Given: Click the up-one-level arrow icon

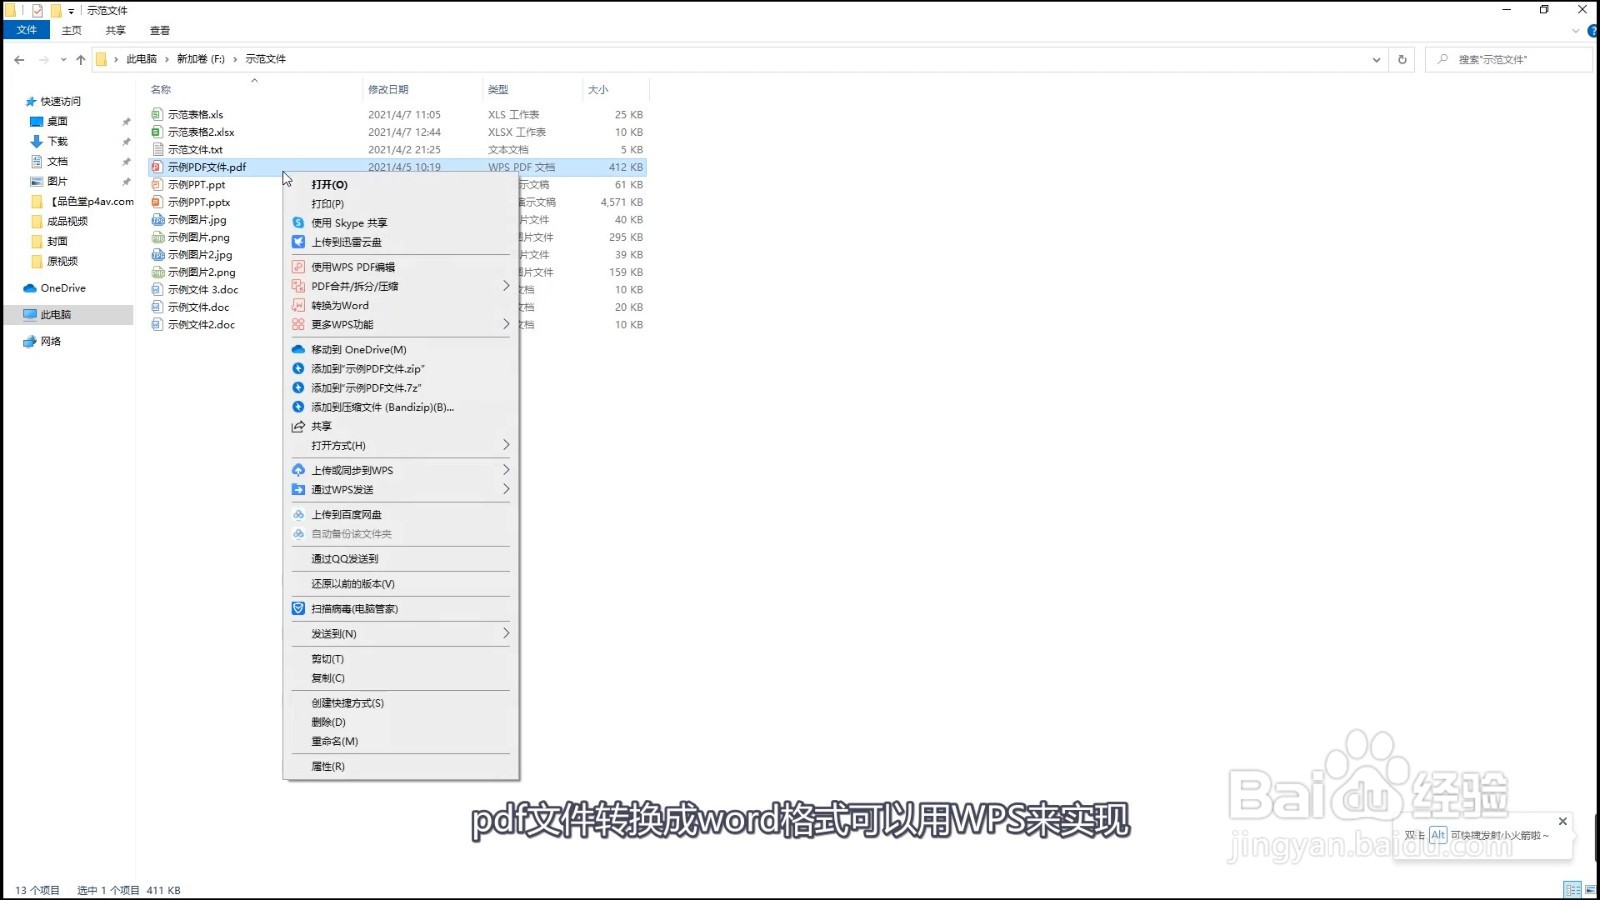Looking at the screenshot, I should [x=81, y=59].
